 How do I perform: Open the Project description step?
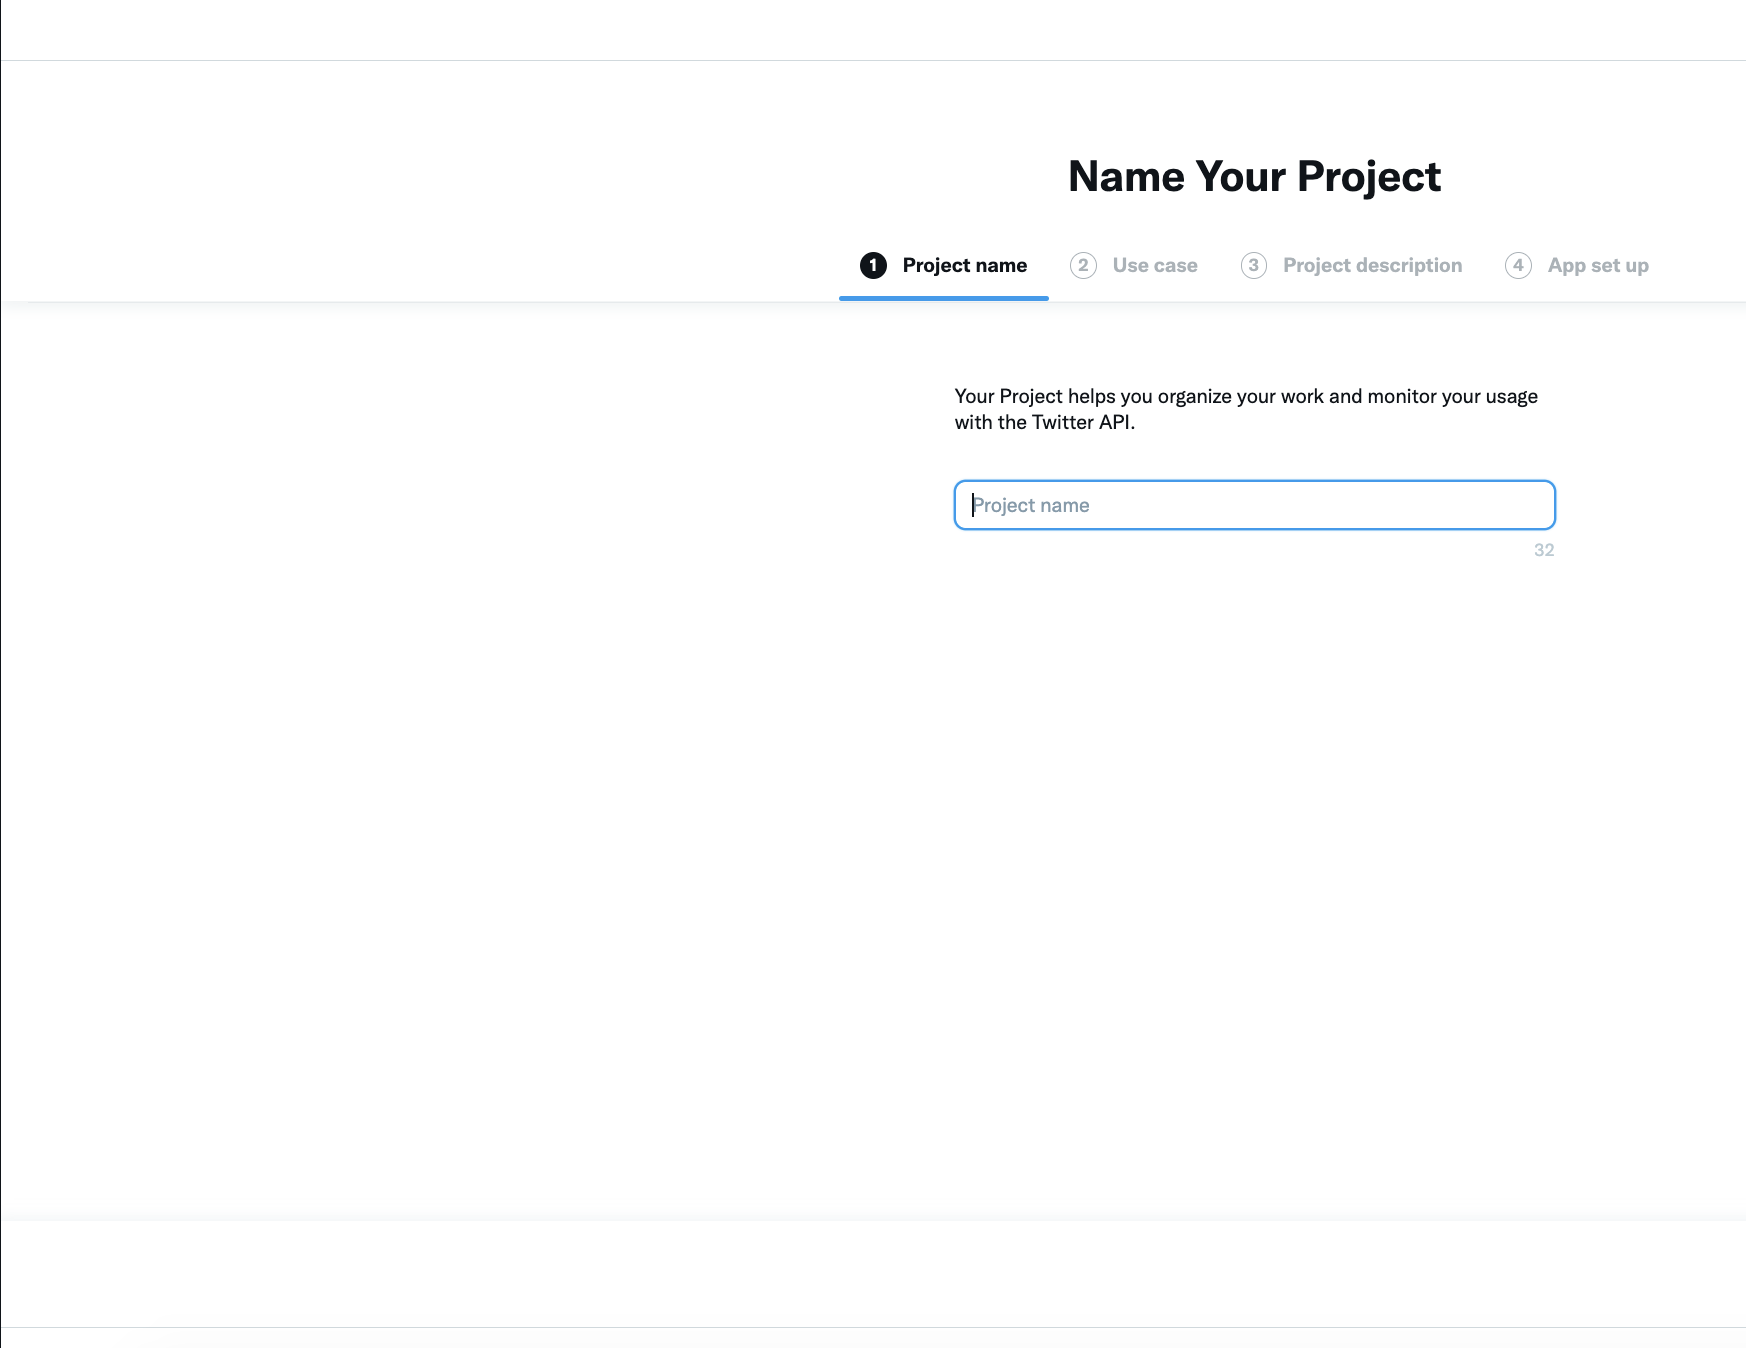click(1351, 265)
